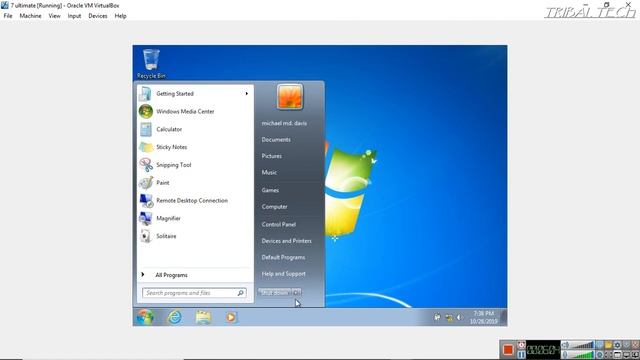This screenshot has height=360, width=640.
Task: Click the recorder gear settings icon
Action: [618, 345]
